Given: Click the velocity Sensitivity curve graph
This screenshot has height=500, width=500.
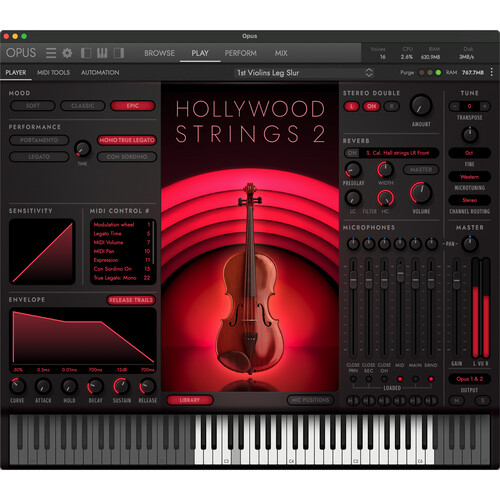Looking at the screenshot, I should pos(42,252).
